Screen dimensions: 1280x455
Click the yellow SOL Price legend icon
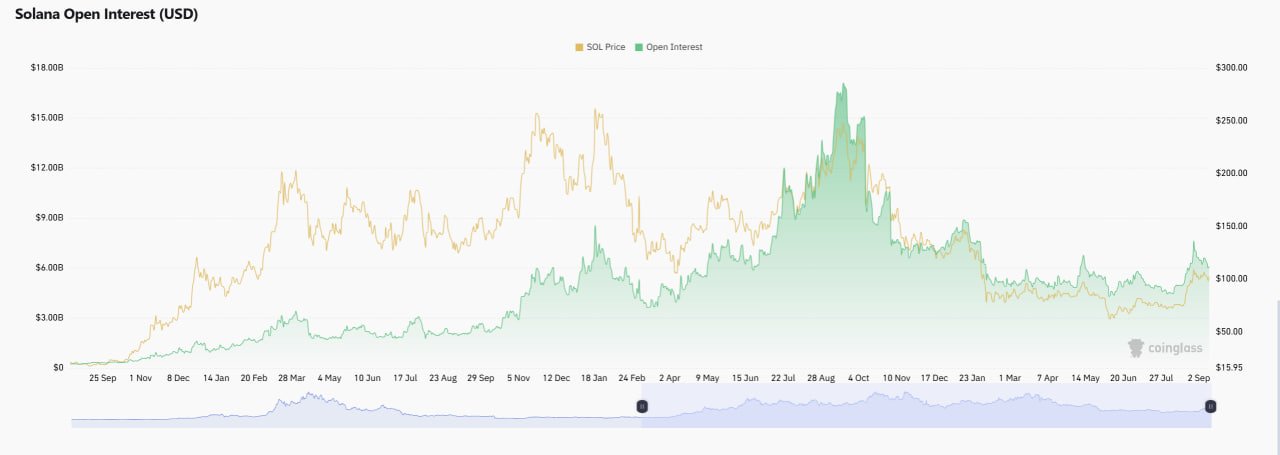coord(579,47)
